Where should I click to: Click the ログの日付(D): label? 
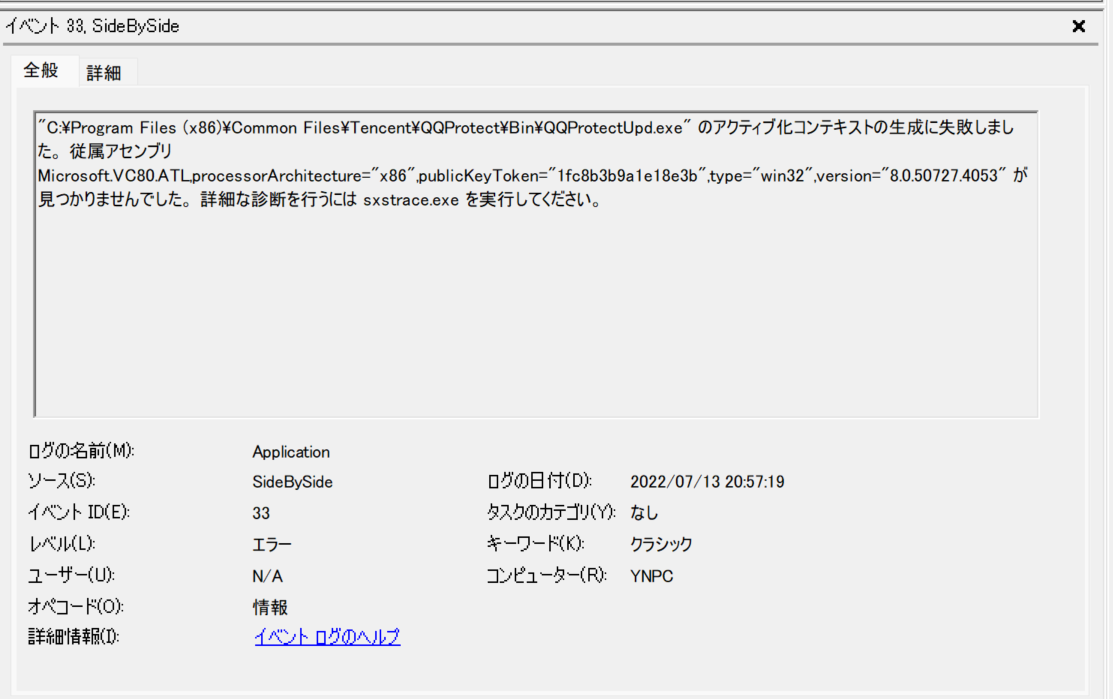[539, 480]
